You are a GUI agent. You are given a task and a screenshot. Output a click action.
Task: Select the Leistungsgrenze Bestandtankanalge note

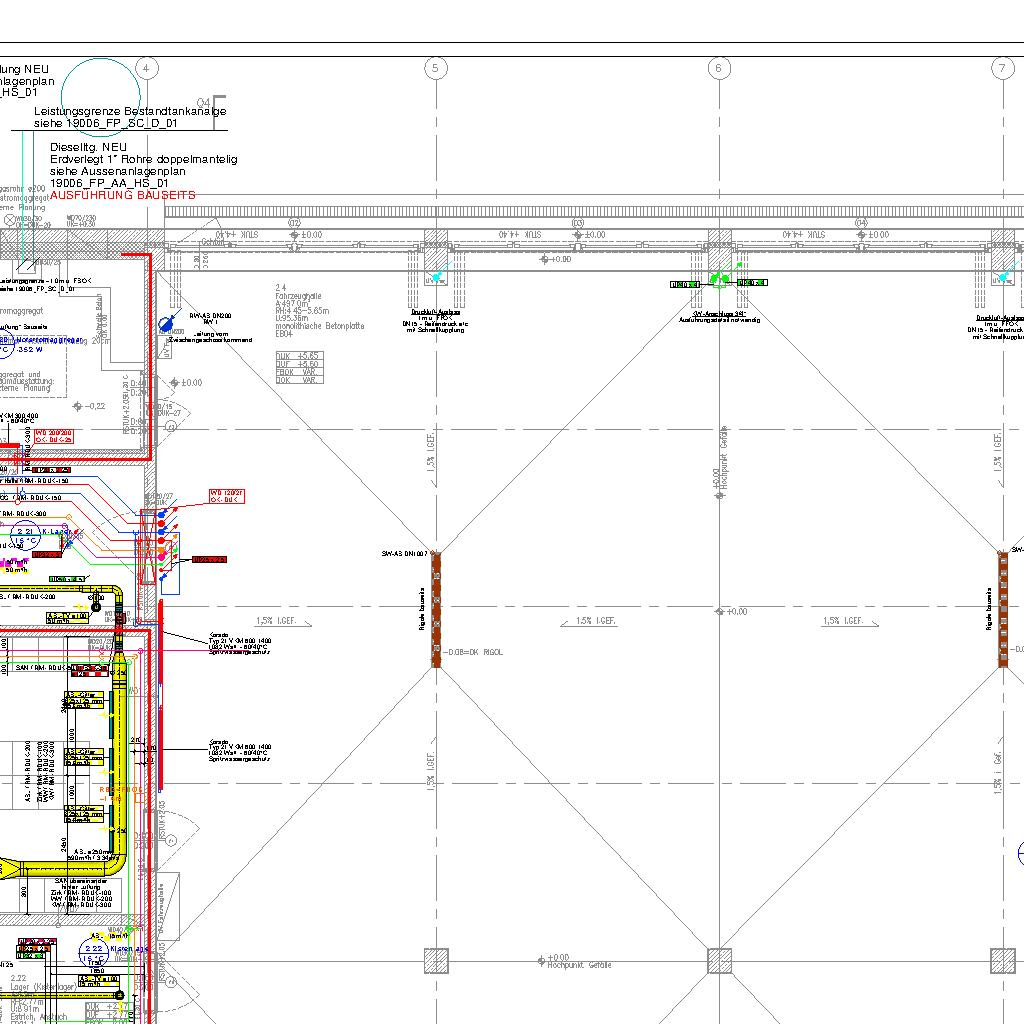coord(130,118)
